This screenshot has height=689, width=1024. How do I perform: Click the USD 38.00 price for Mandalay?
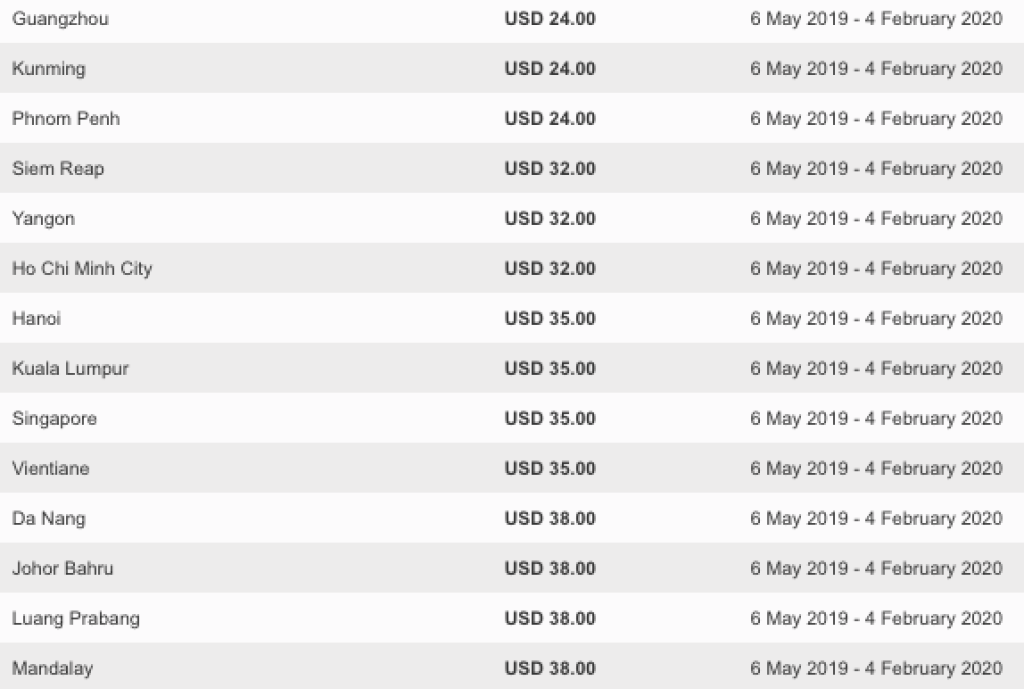coord(550,669)
